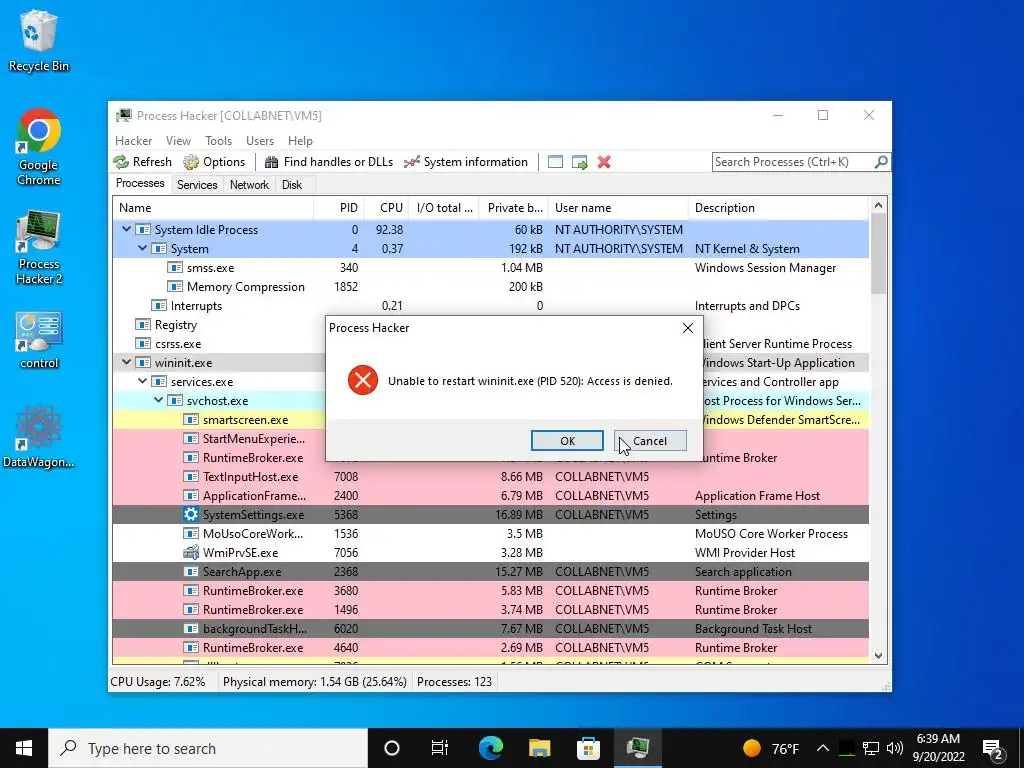Click into Search Processes field

pyautogui.click(x=793, y=161)
